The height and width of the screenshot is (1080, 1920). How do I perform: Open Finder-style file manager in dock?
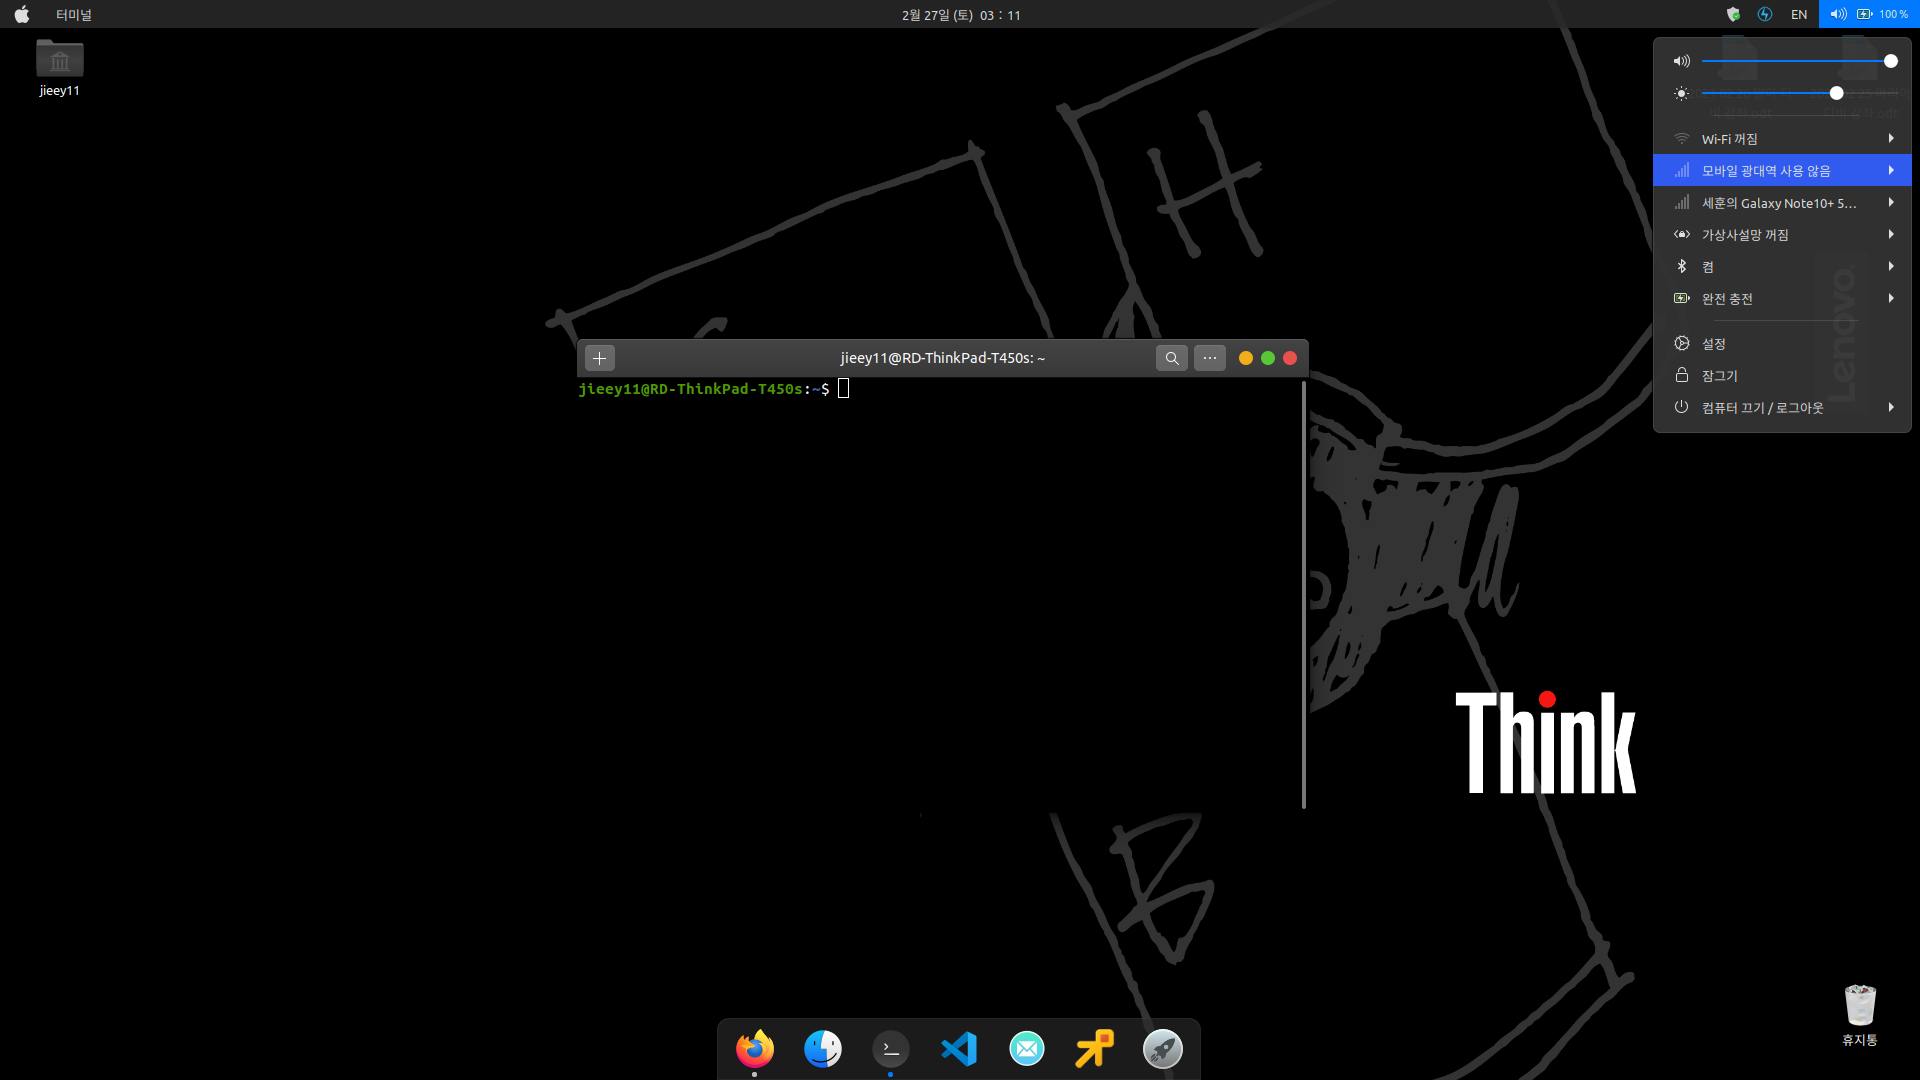(x=823, y=1048)
